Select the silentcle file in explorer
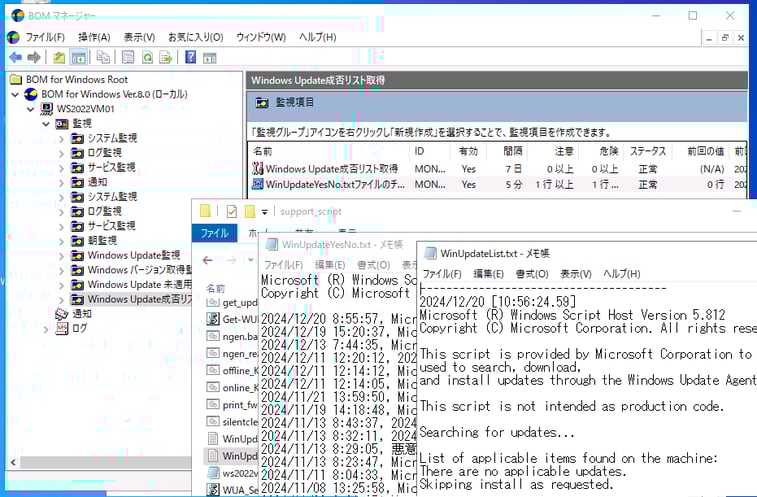The image size is (757, 497). [232, 422]
